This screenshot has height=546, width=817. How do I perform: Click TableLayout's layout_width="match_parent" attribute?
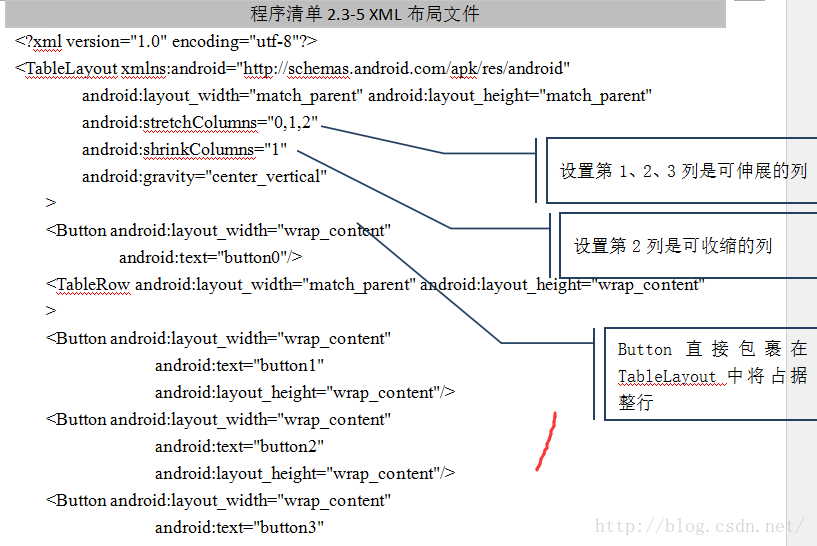click(222, 96)
